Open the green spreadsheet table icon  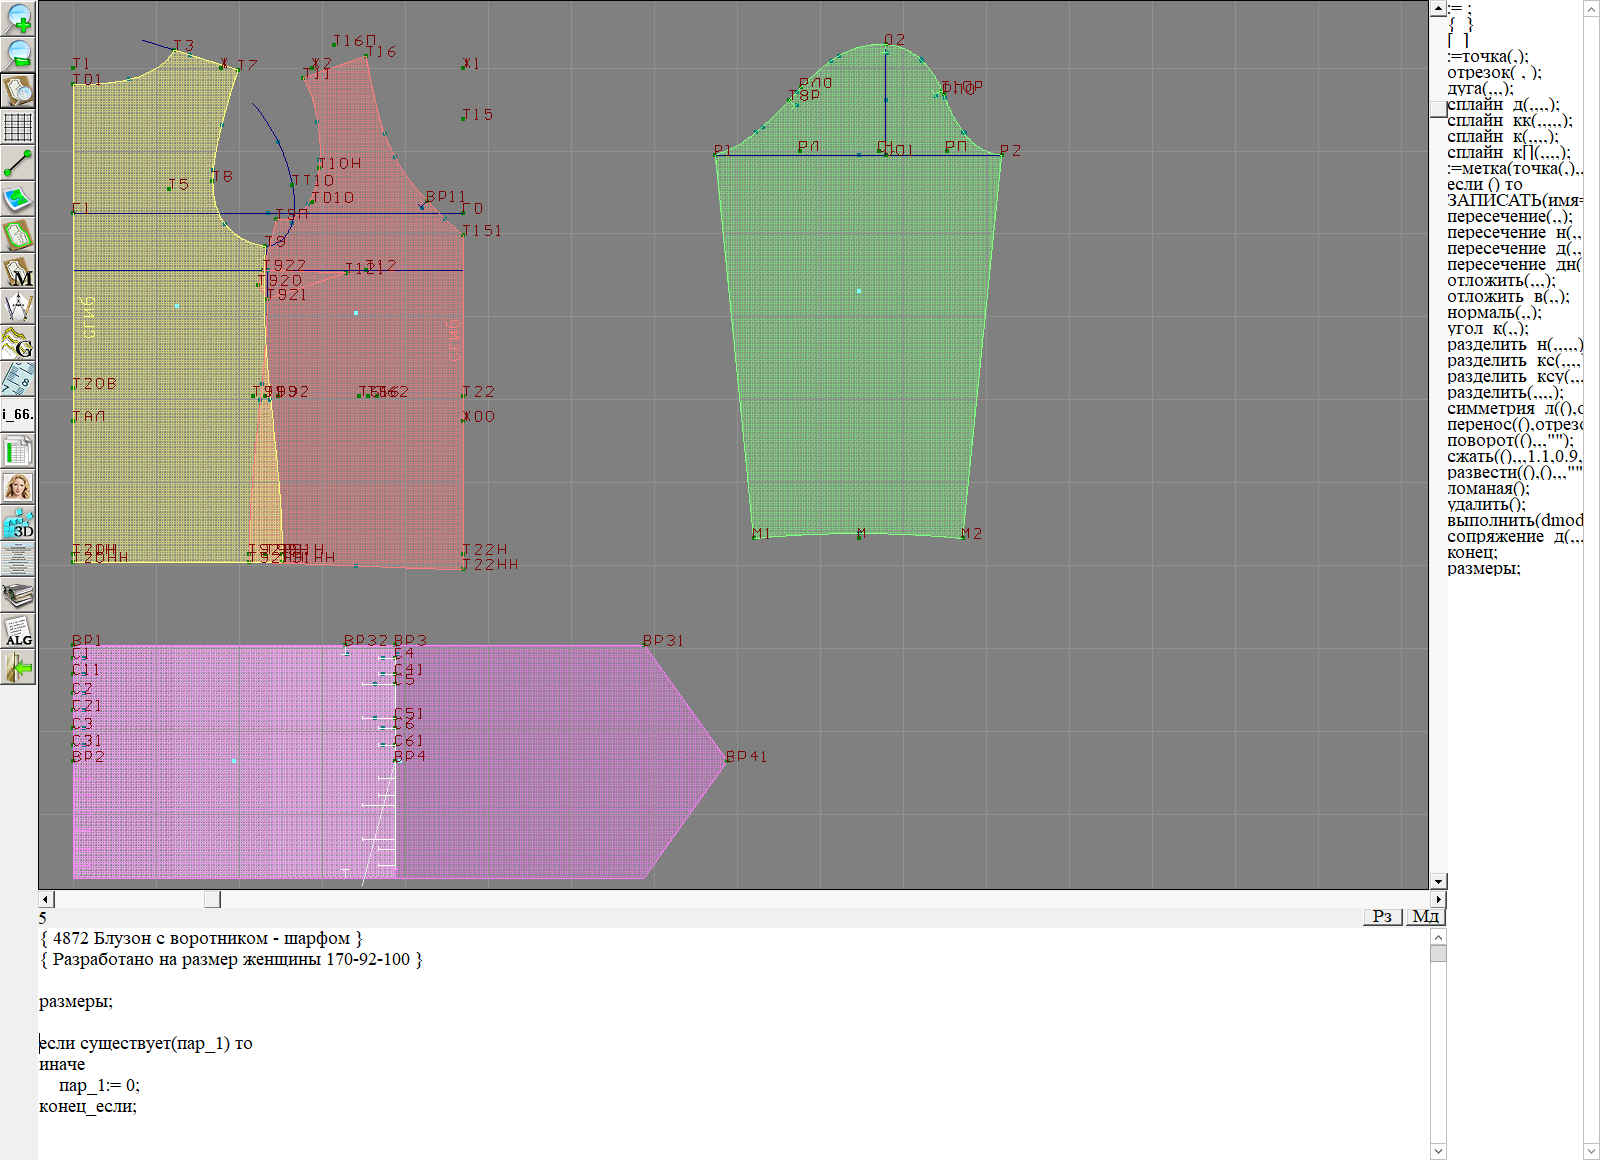click(18, 451)
